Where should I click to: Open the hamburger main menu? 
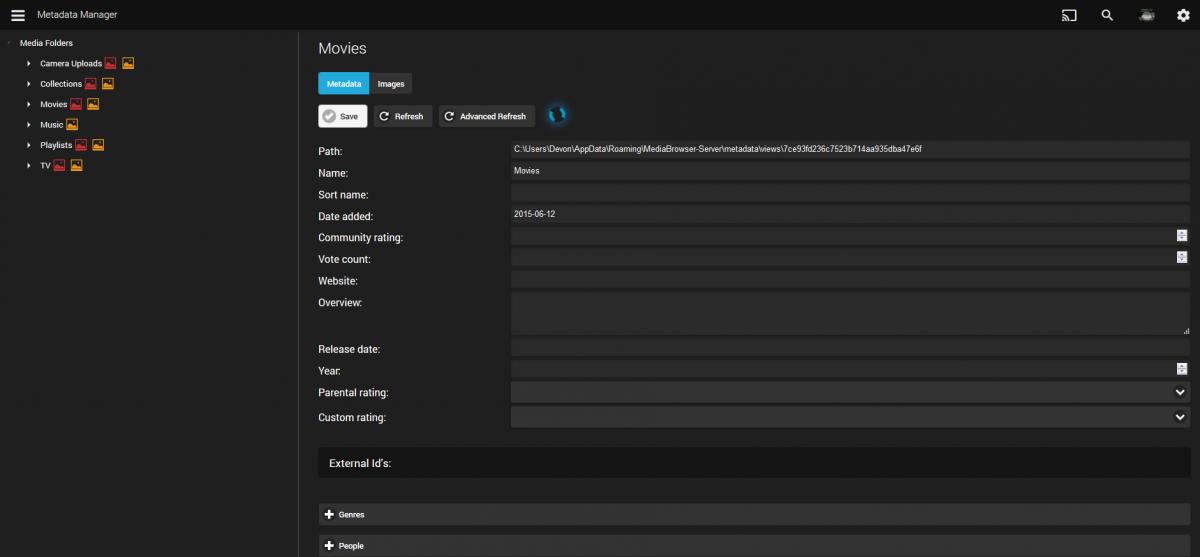pos(17,15)
